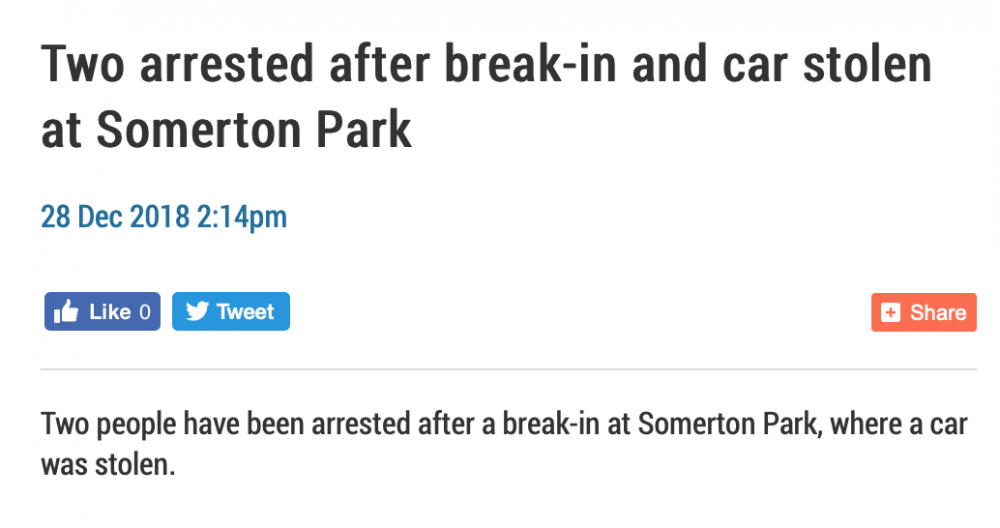Click the Facebook thumbs-up icon

67,312
